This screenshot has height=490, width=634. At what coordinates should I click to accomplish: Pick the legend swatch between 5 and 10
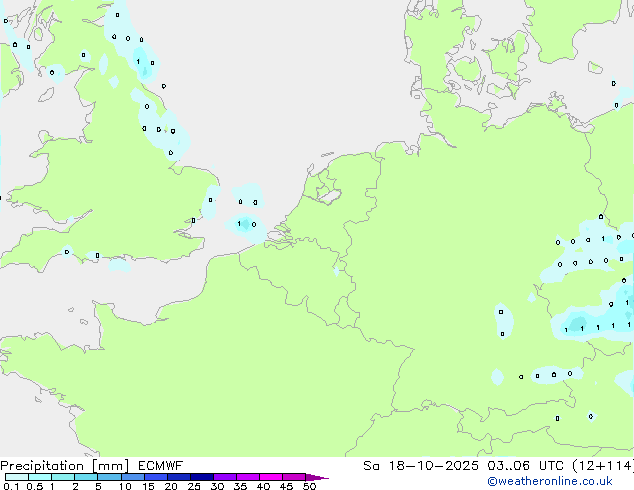pyautogui.click(x=110, y=477)
